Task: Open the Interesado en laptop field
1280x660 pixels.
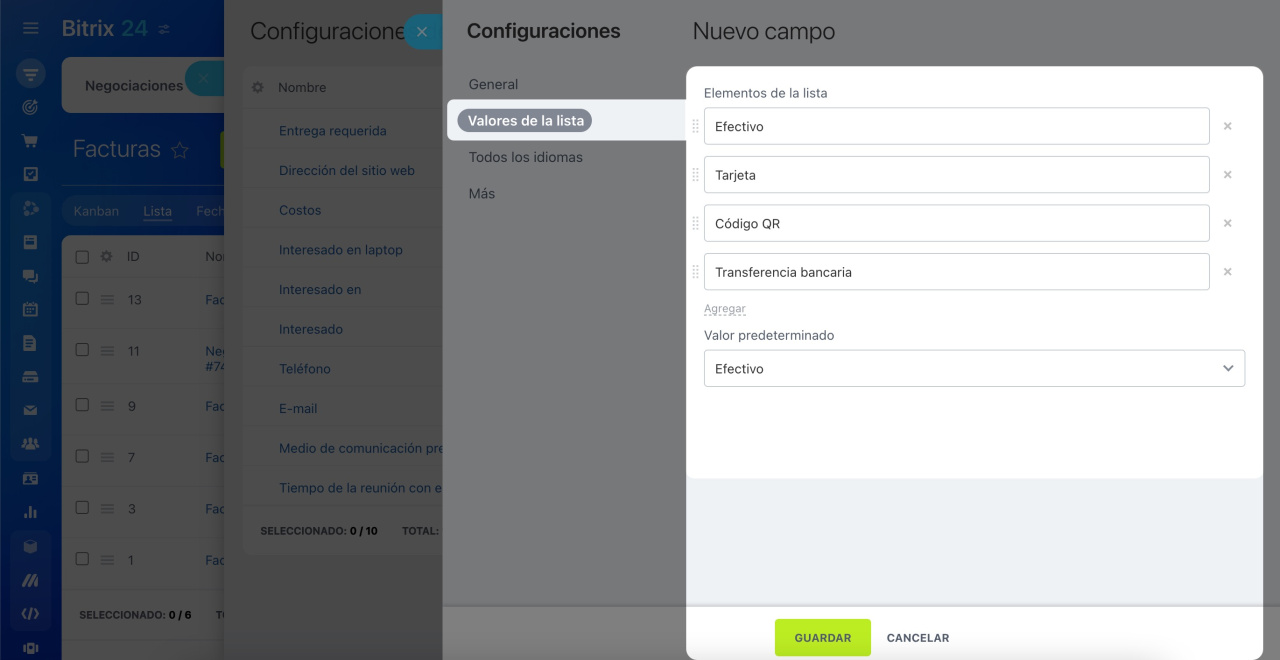Action: click(341, 250)
